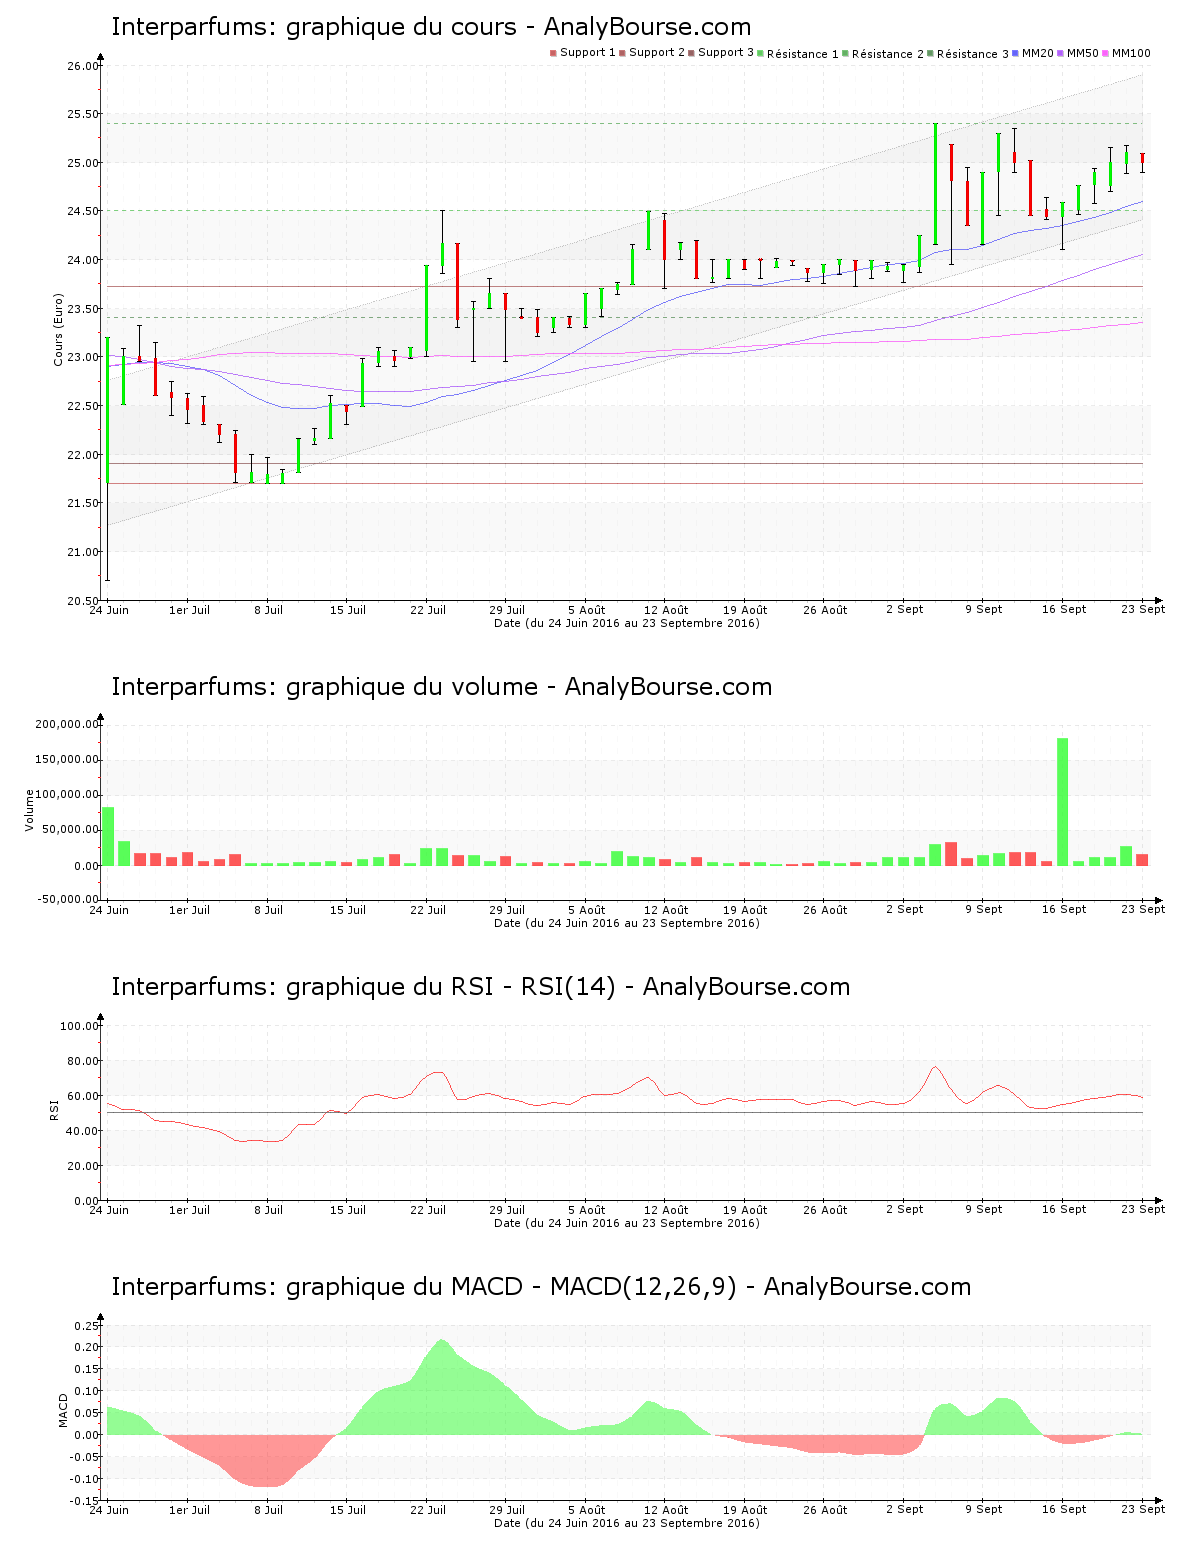Screen dimensions: 1200x1550
Task: Click the MACD(12,26,9) chart title
Action: click(541, 1287)
